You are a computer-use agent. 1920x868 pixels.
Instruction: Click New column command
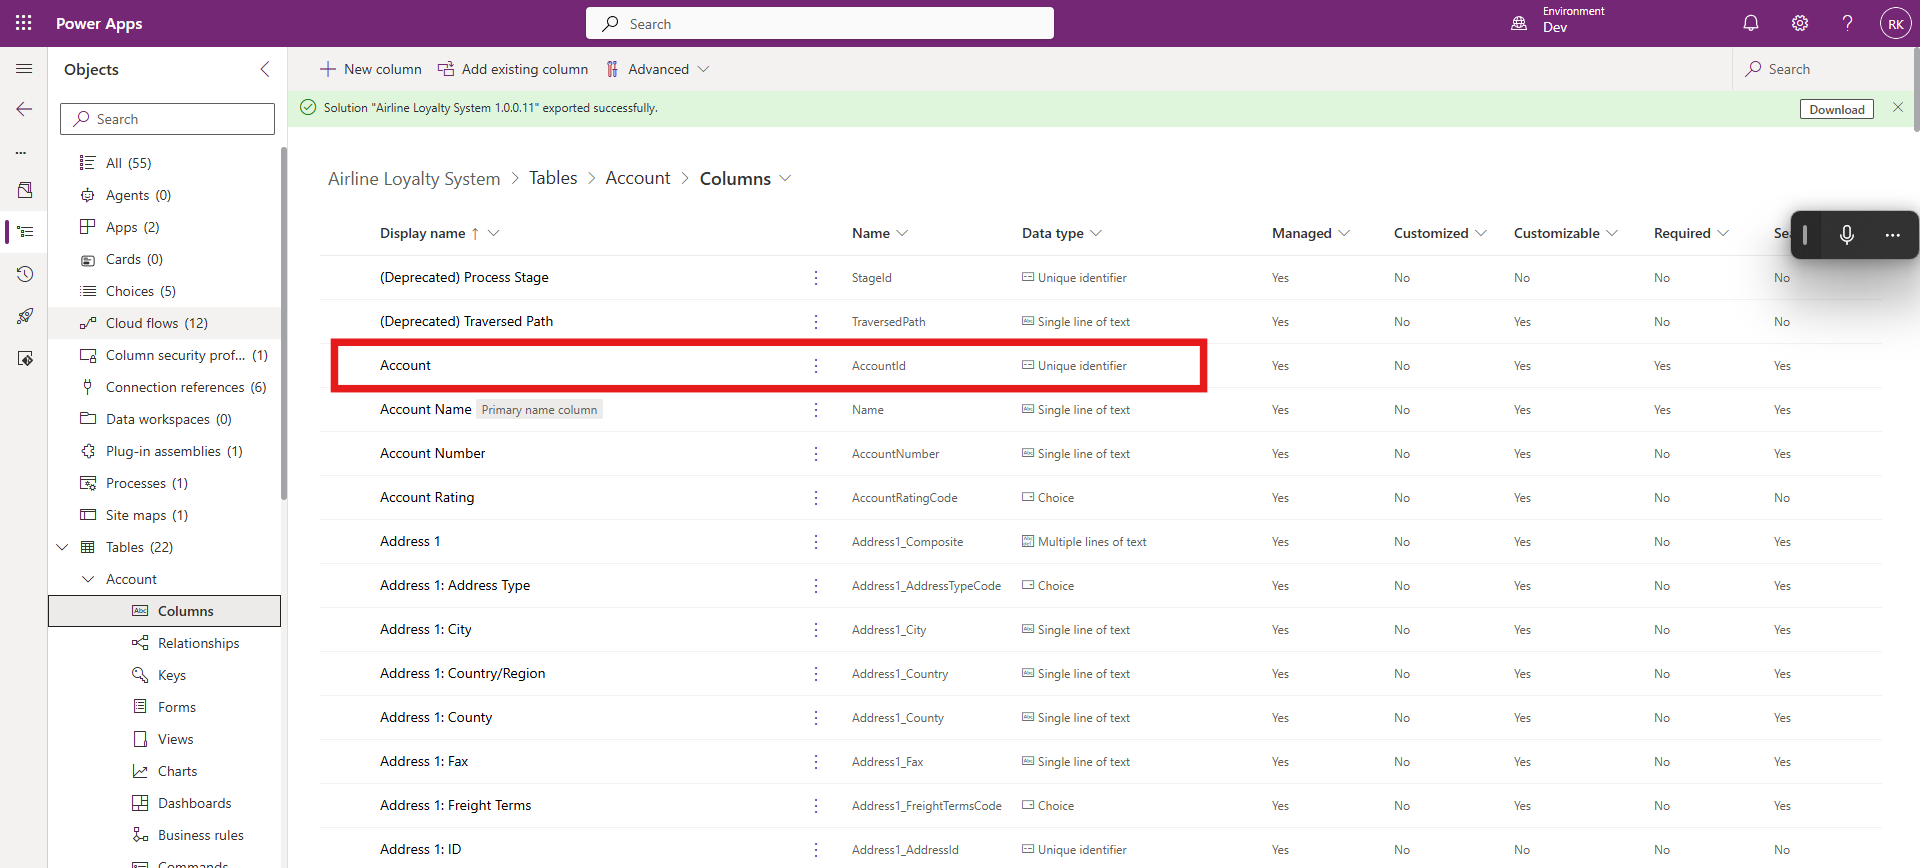(371, 69)
